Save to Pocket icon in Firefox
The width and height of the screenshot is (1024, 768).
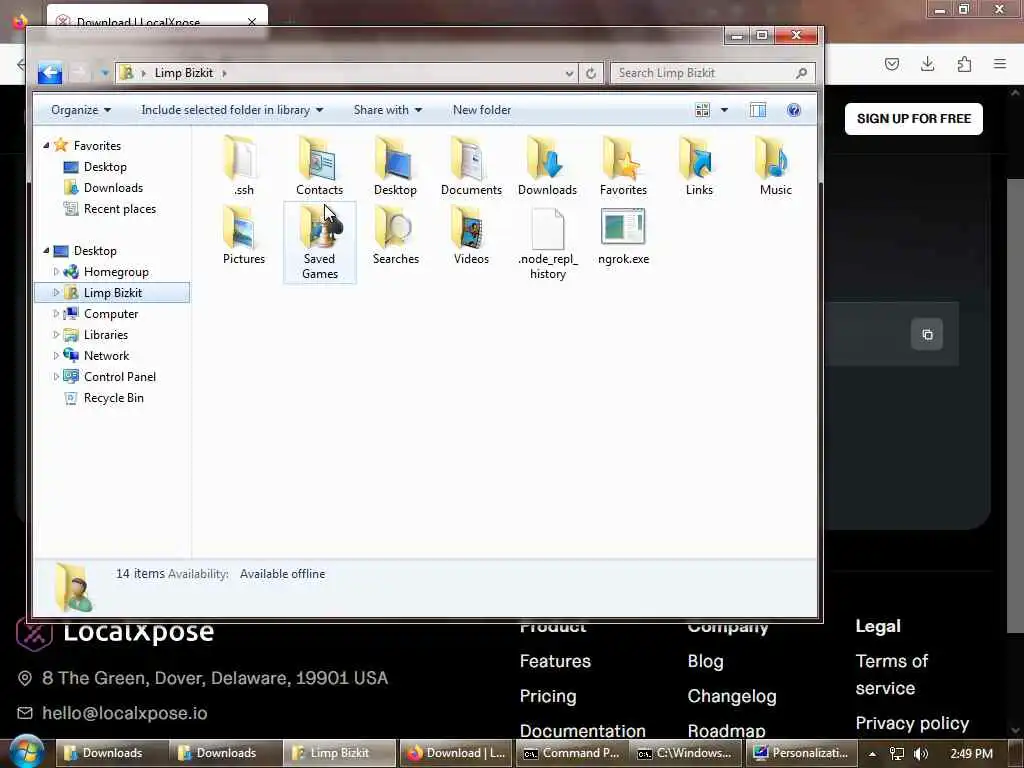[891, 64]
